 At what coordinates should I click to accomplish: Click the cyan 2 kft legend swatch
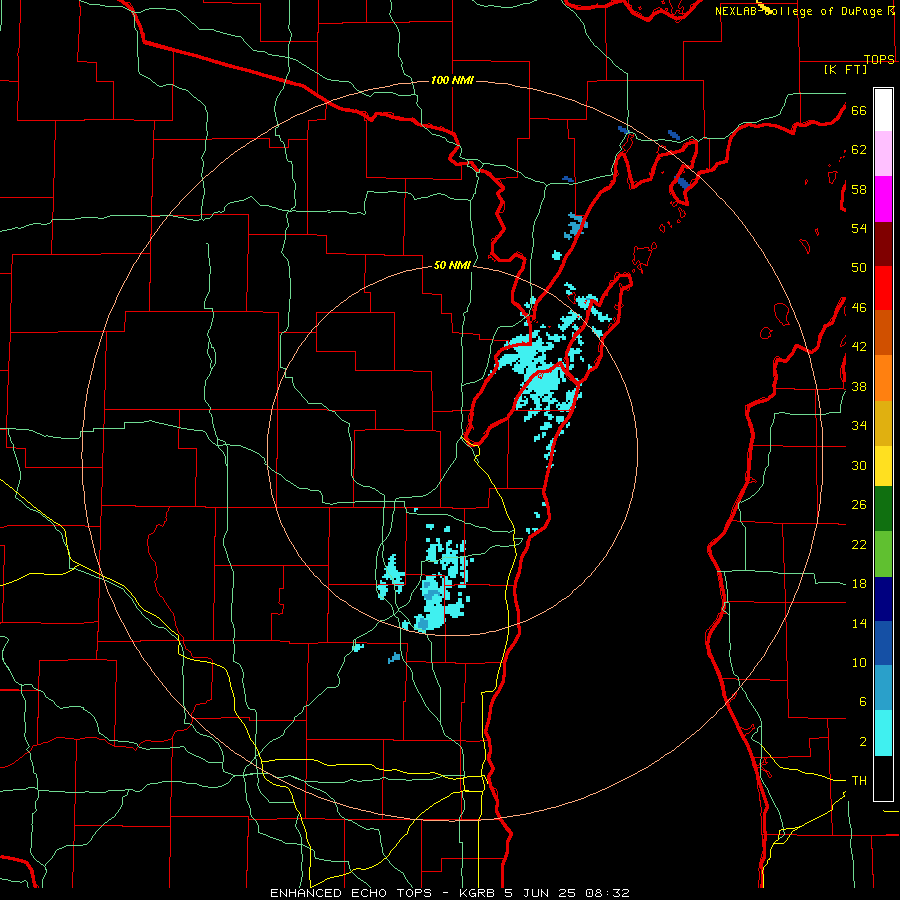click(x=883, y=733)
